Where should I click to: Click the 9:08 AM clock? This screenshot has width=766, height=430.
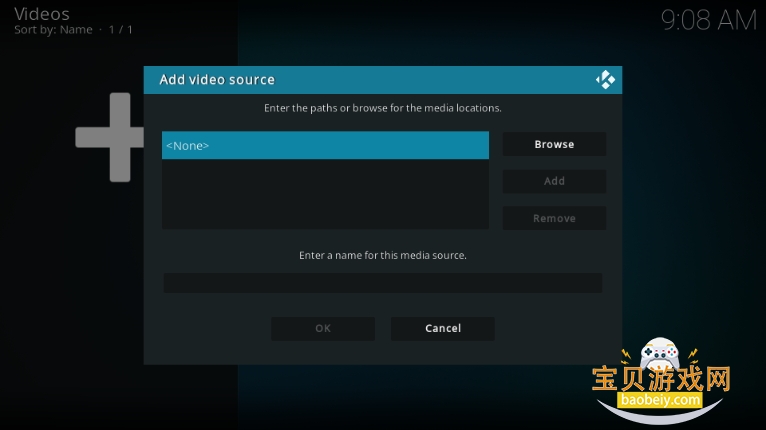pos(708,20)
